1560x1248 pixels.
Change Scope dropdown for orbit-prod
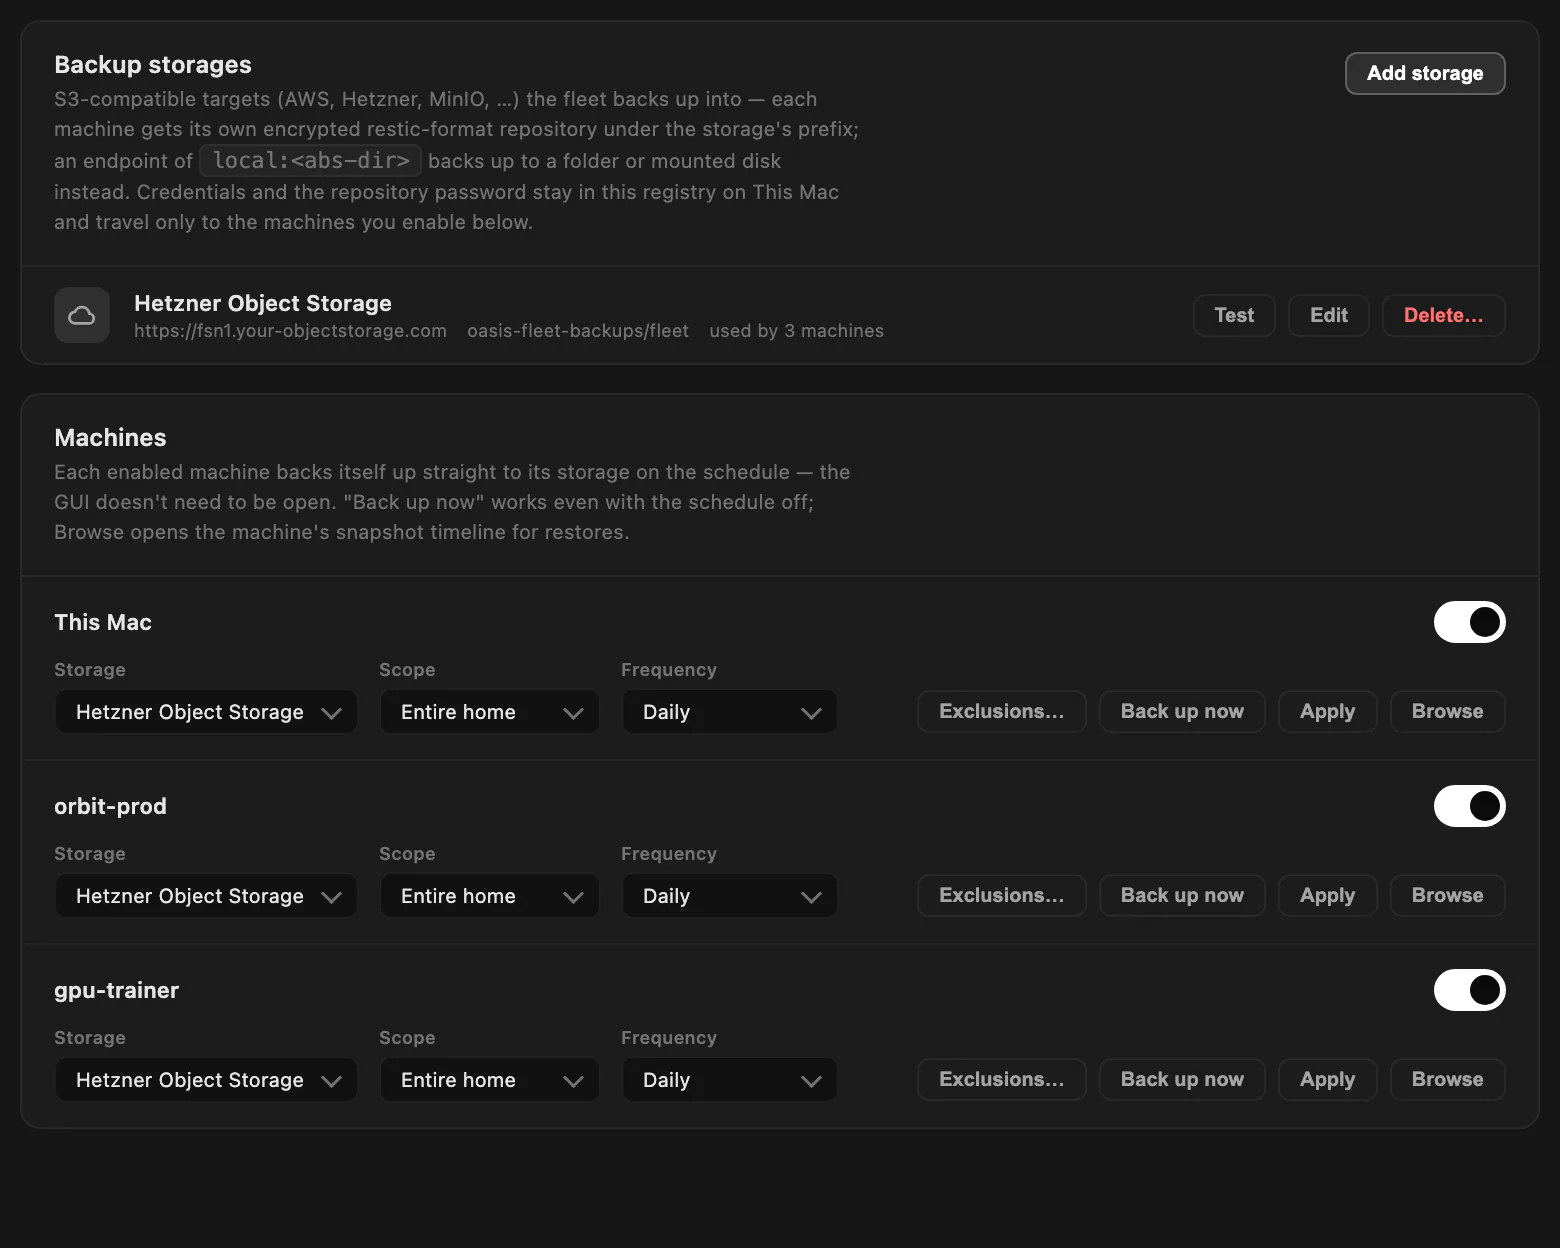tap(489, 896)
